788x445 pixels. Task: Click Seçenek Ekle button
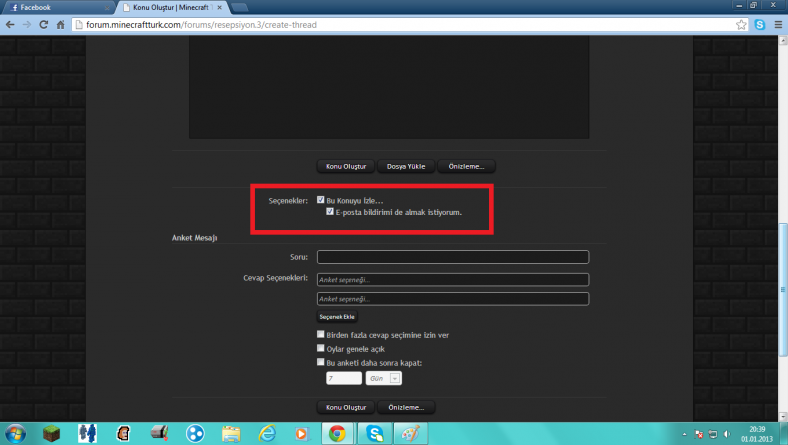tap(337, 317)
